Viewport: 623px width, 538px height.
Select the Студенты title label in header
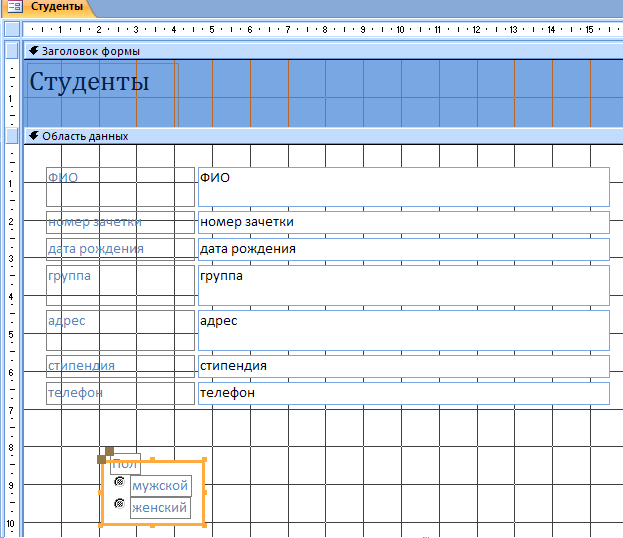point(103,95)
